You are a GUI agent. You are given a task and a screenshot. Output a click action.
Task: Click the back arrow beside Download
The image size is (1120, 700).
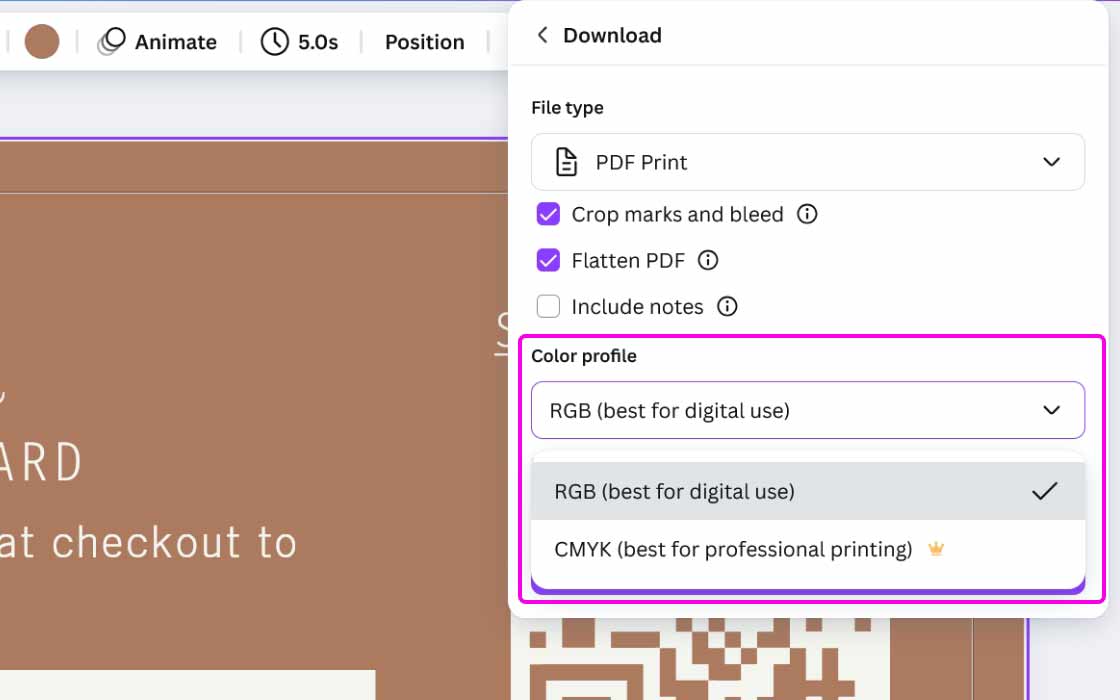542,35
